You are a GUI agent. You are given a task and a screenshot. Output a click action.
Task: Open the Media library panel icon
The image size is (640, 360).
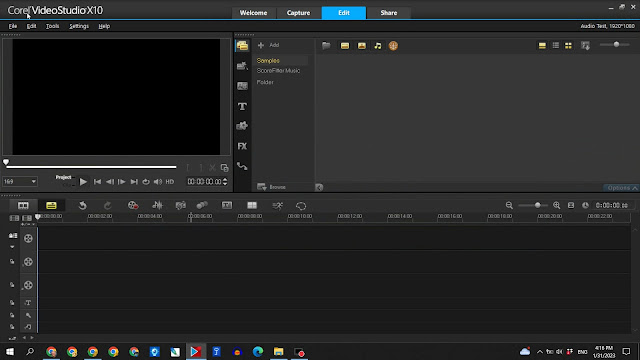click(x=242, y=46)
